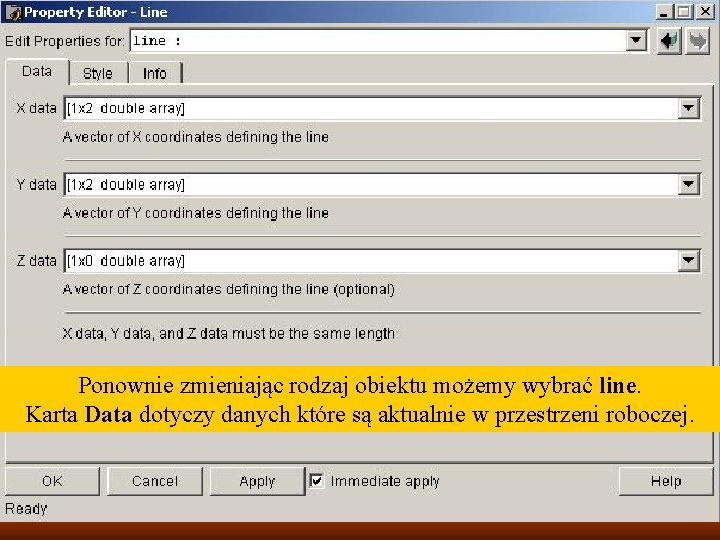The width and height of the screenshot is (720, 540).
Task: Click the Apply button
Action: 257,481
